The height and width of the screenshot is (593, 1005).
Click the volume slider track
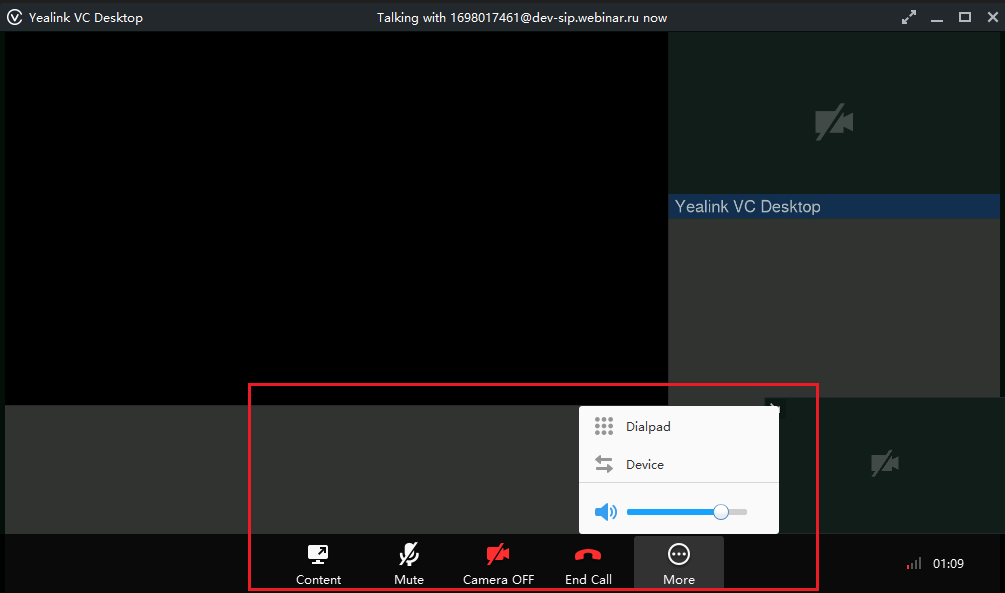pos(686,512)
